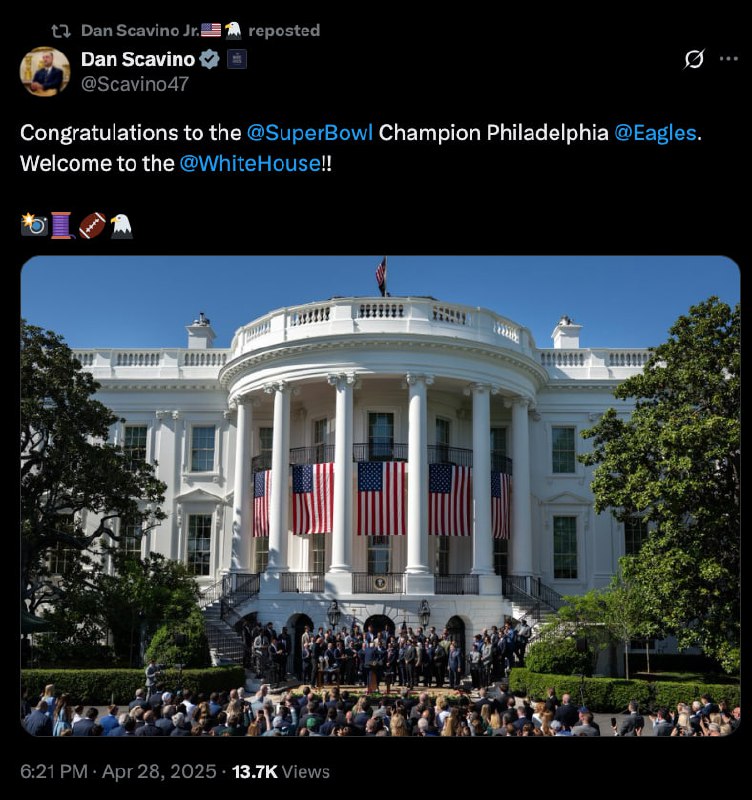Open the @SuperBowl mention
The width and height of the screenshot is (752, 800).
(x=310, y=133)
